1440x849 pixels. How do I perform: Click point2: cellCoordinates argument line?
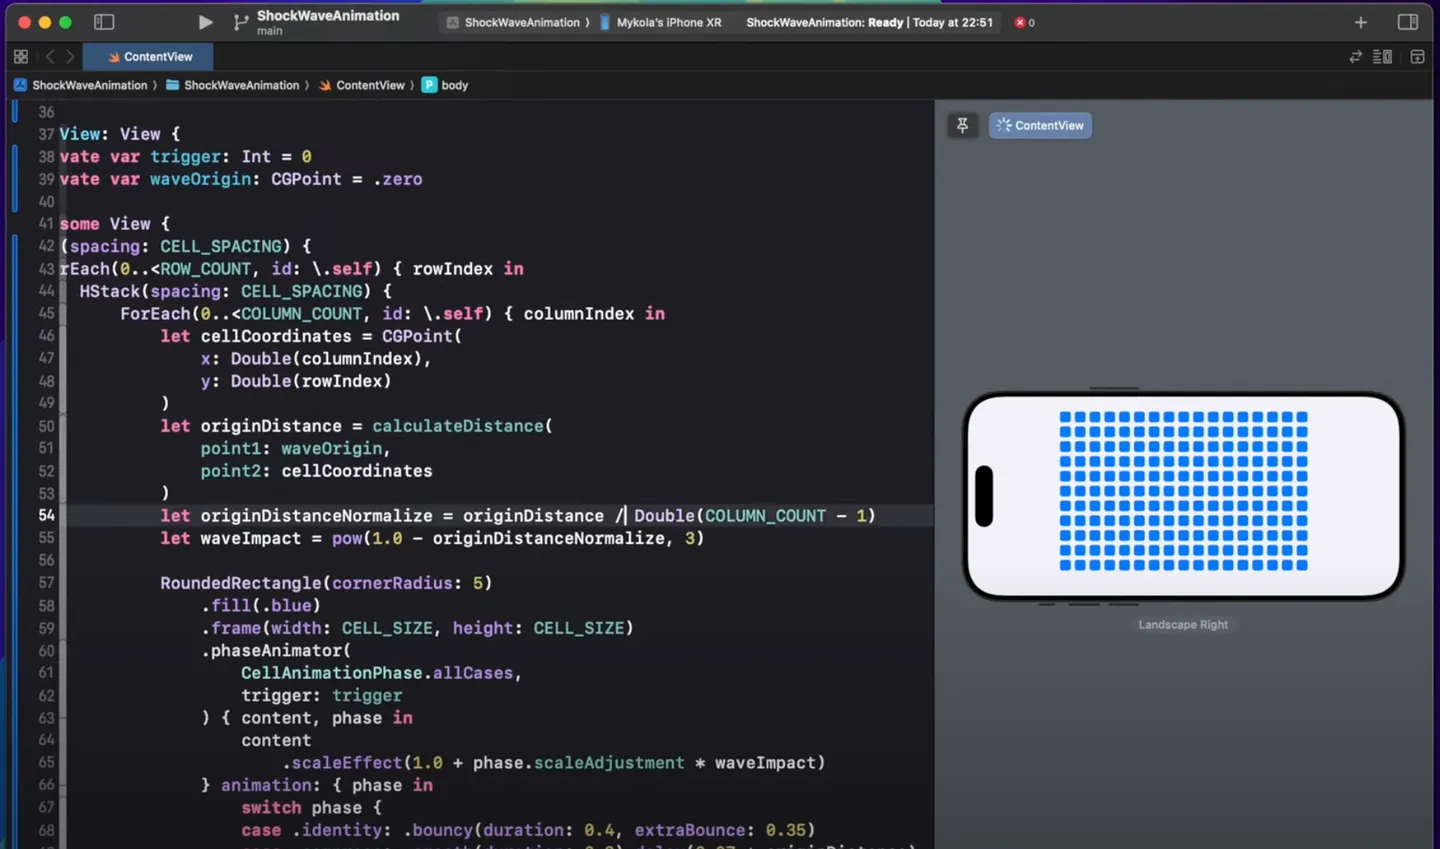click(317, 471)
